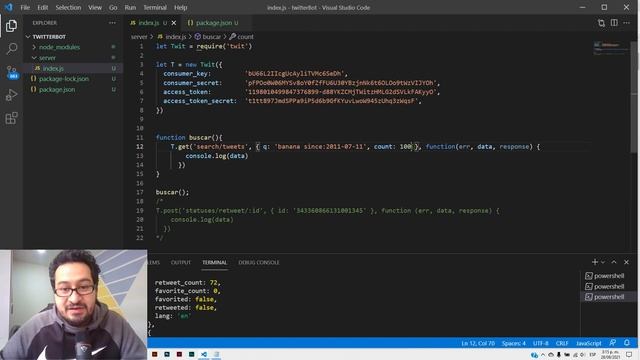Place cursor on line 17 buscar() call
The height and width of the screenshot is (360, 640).
click(x=172, y=192)
